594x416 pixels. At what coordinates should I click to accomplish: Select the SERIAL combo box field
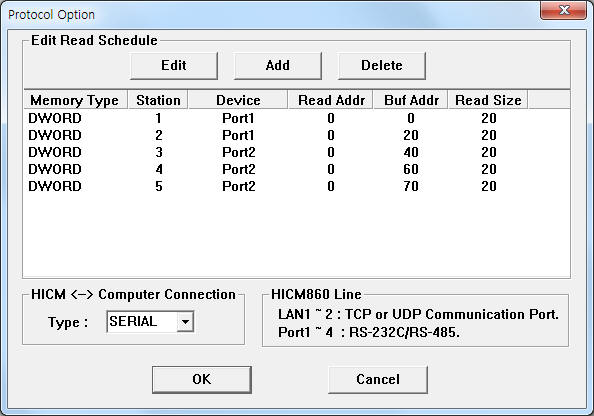click(150, 322)
